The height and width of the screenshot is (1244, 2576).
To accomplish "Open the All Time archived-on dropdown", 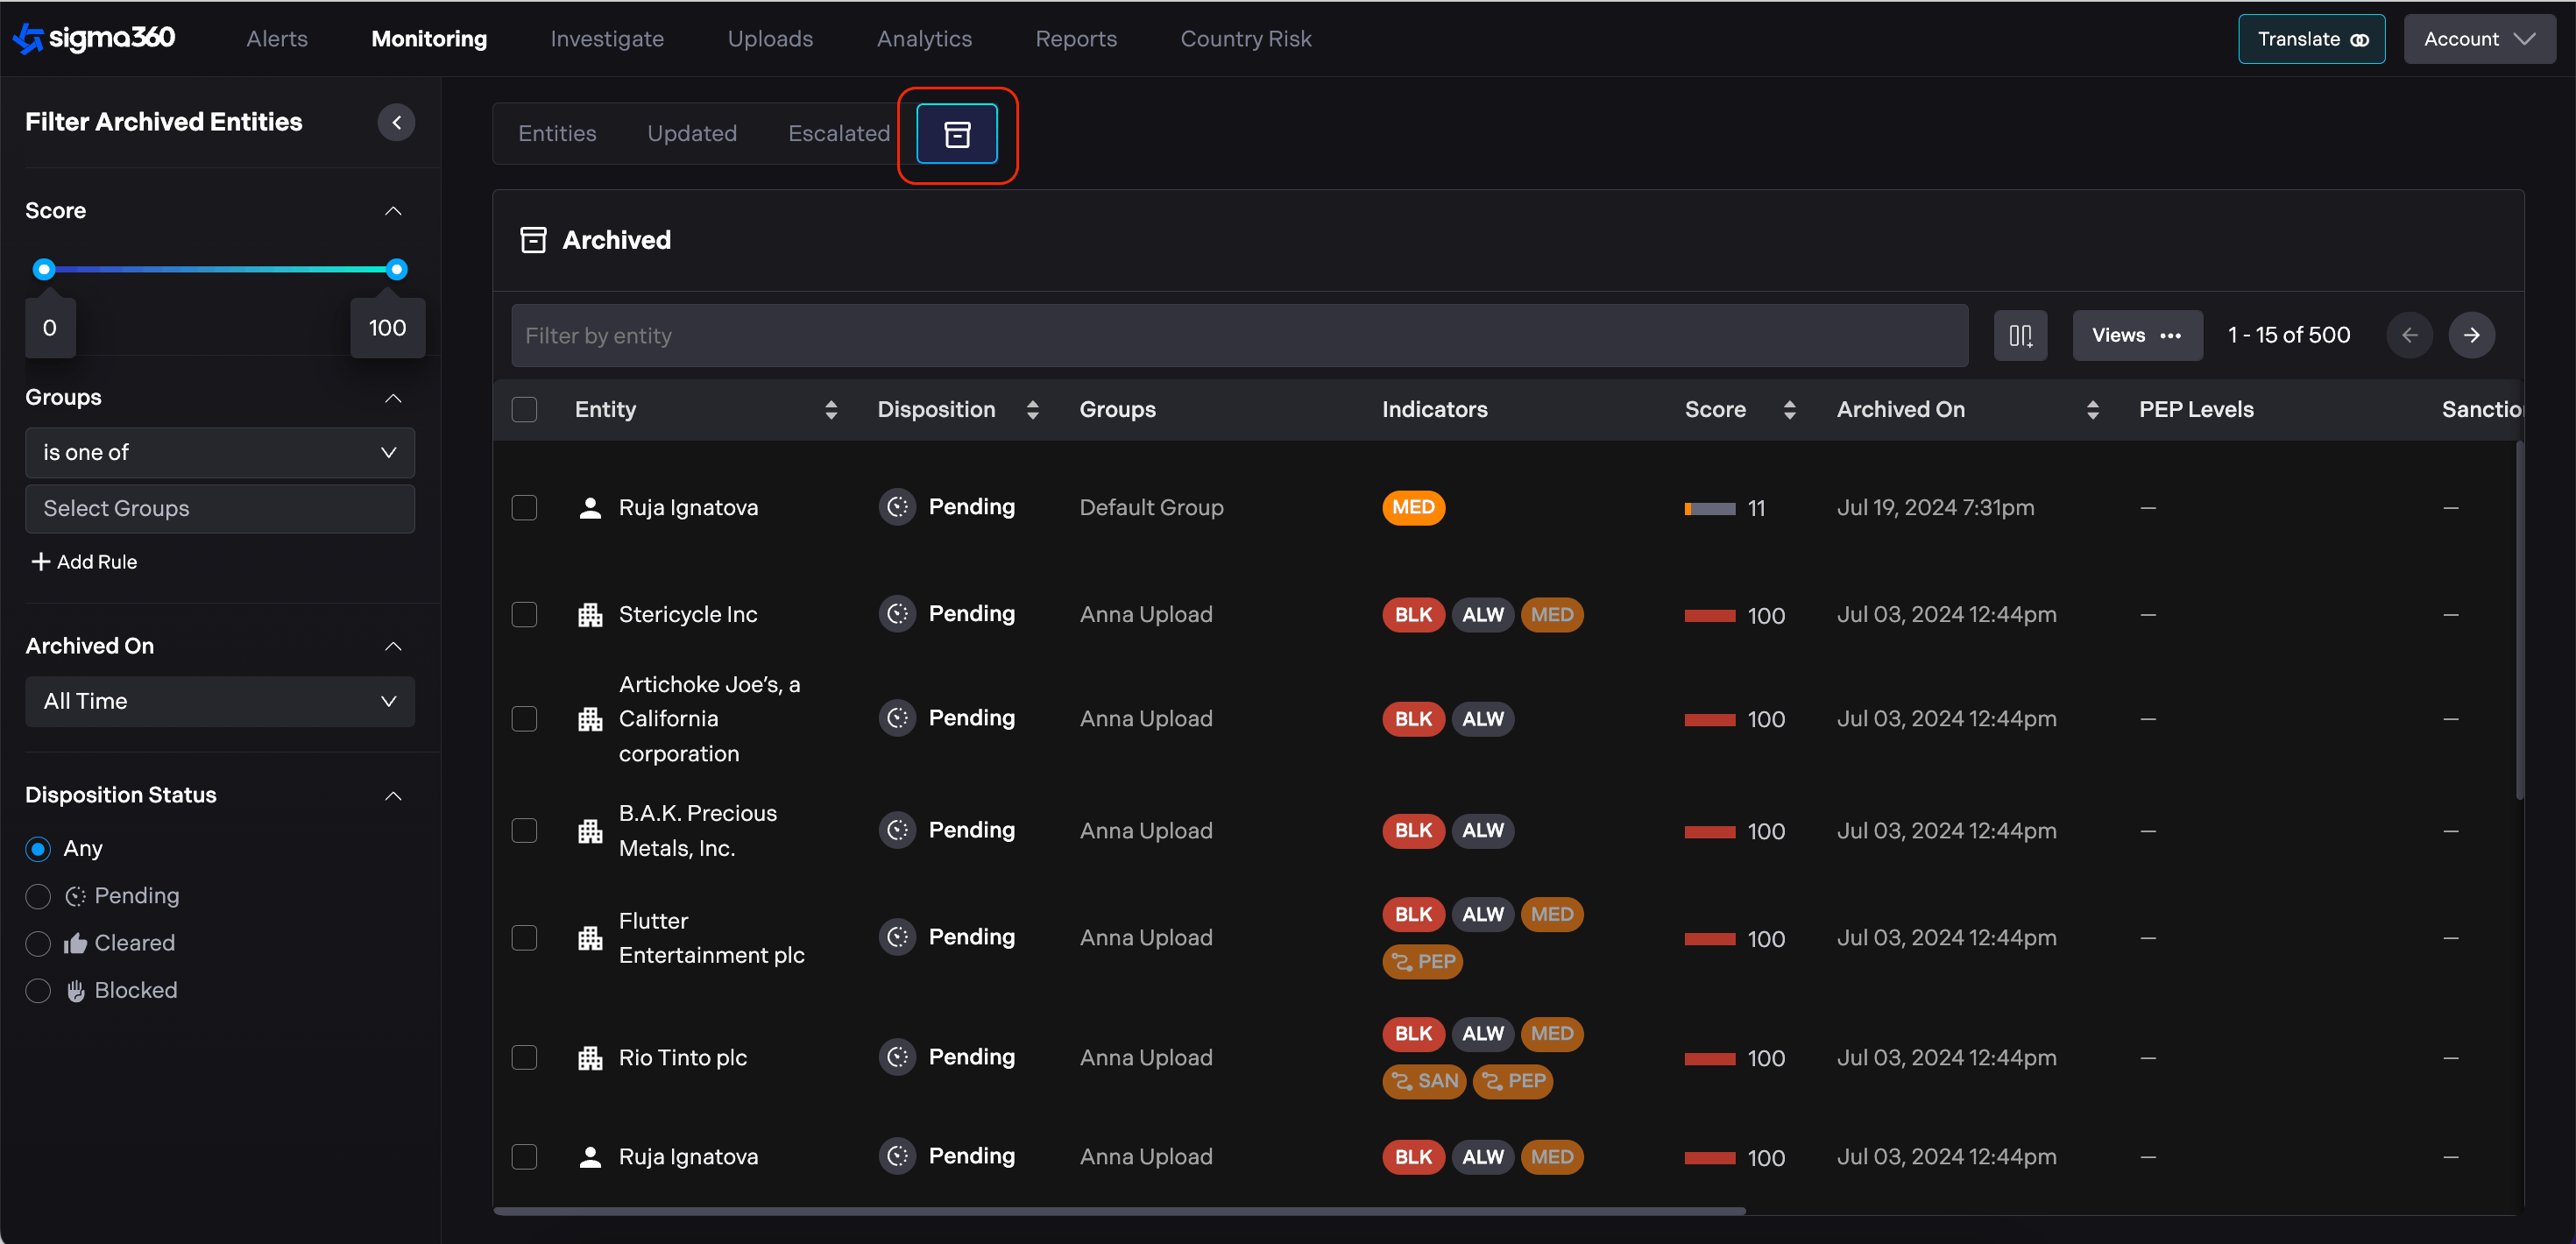I will [219, 701].
